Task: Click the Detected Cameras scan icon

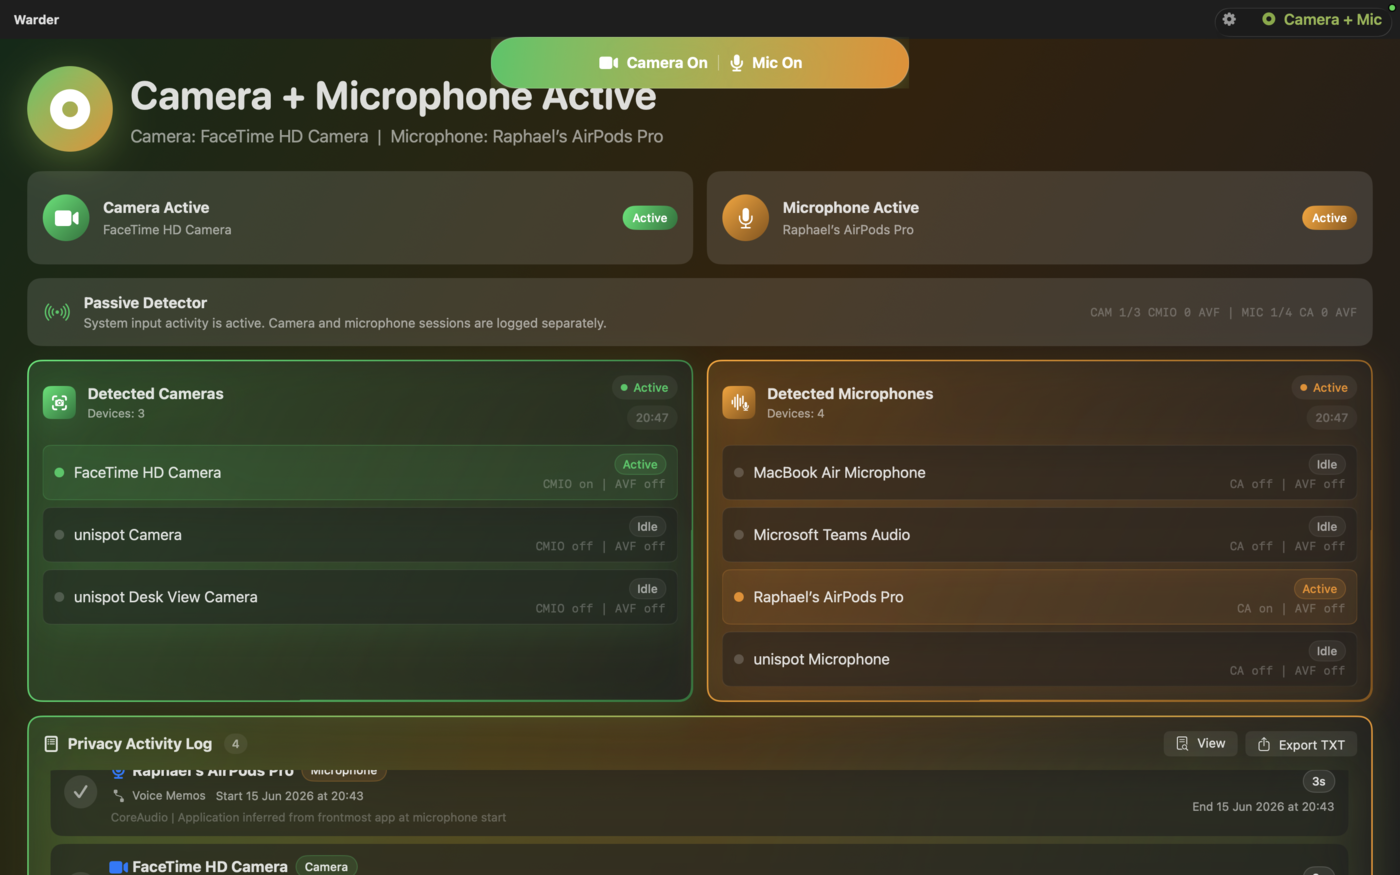Action: click(x=59, y=402)
